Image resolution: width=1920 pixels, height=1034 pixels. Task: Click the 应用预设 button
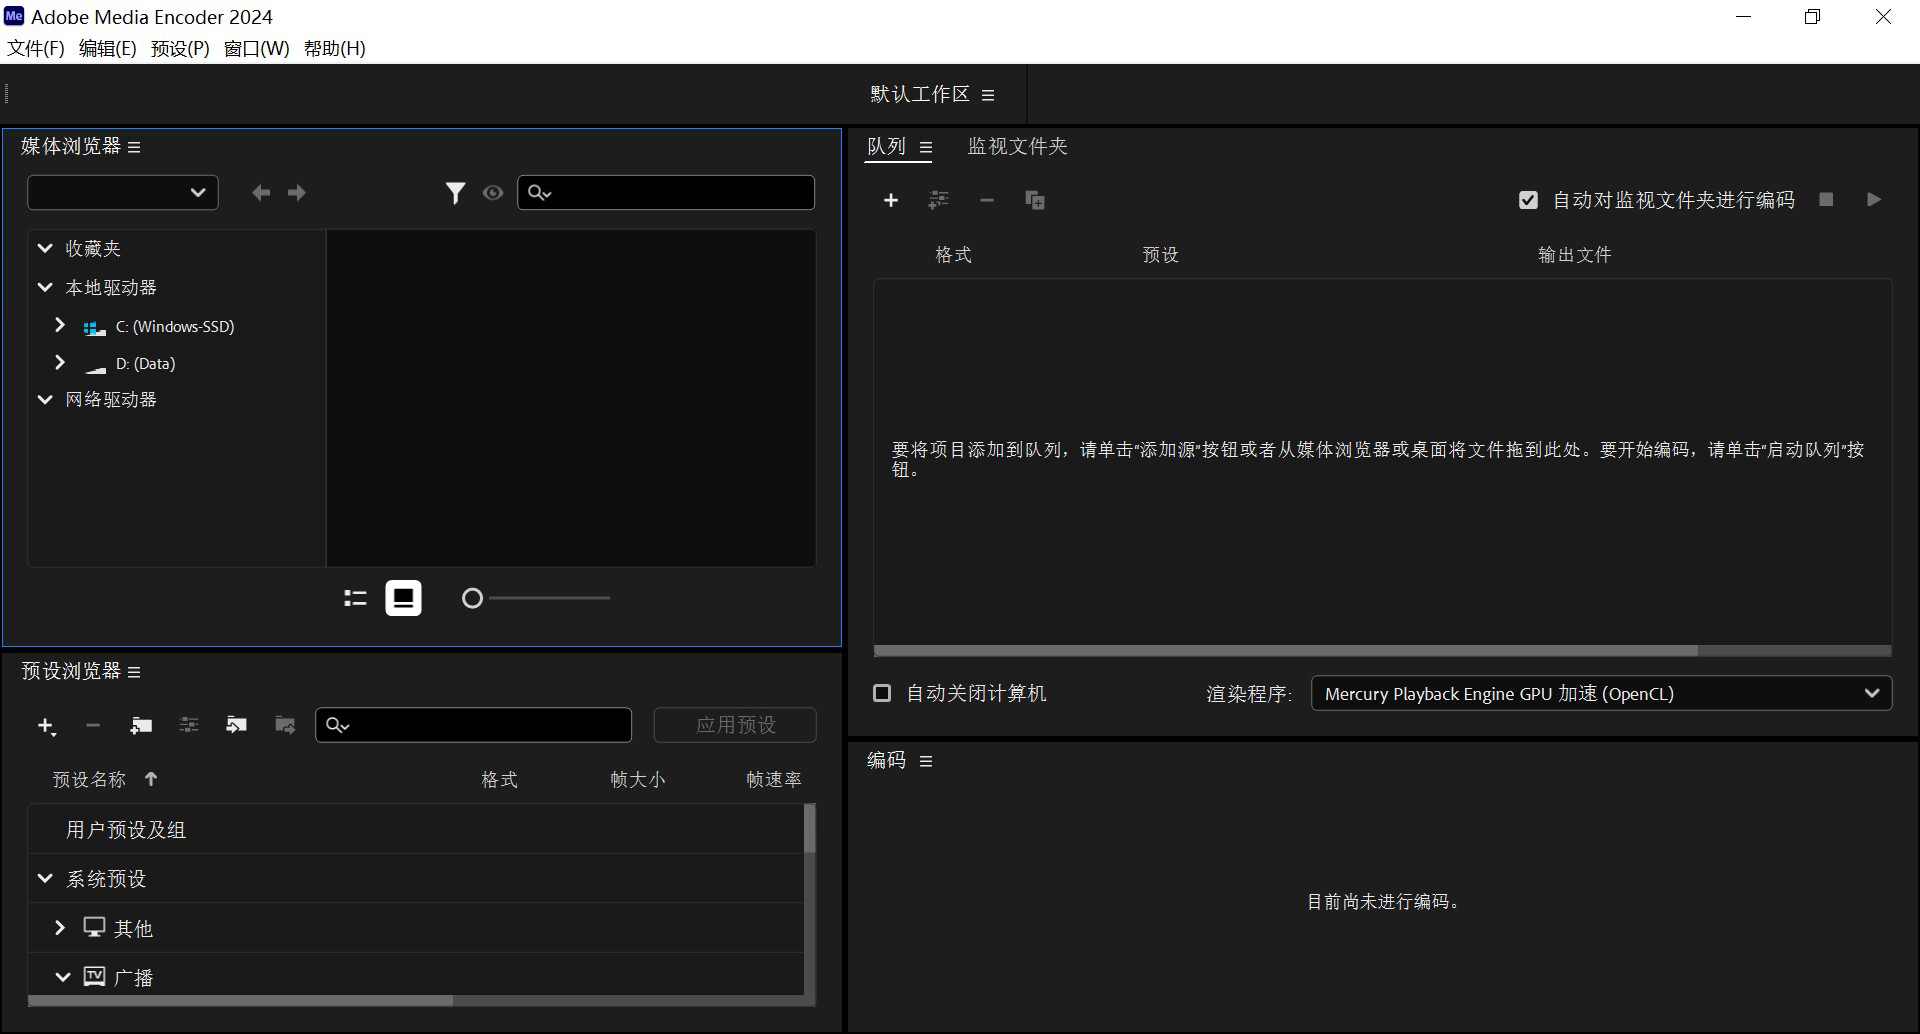pos(735,725)
